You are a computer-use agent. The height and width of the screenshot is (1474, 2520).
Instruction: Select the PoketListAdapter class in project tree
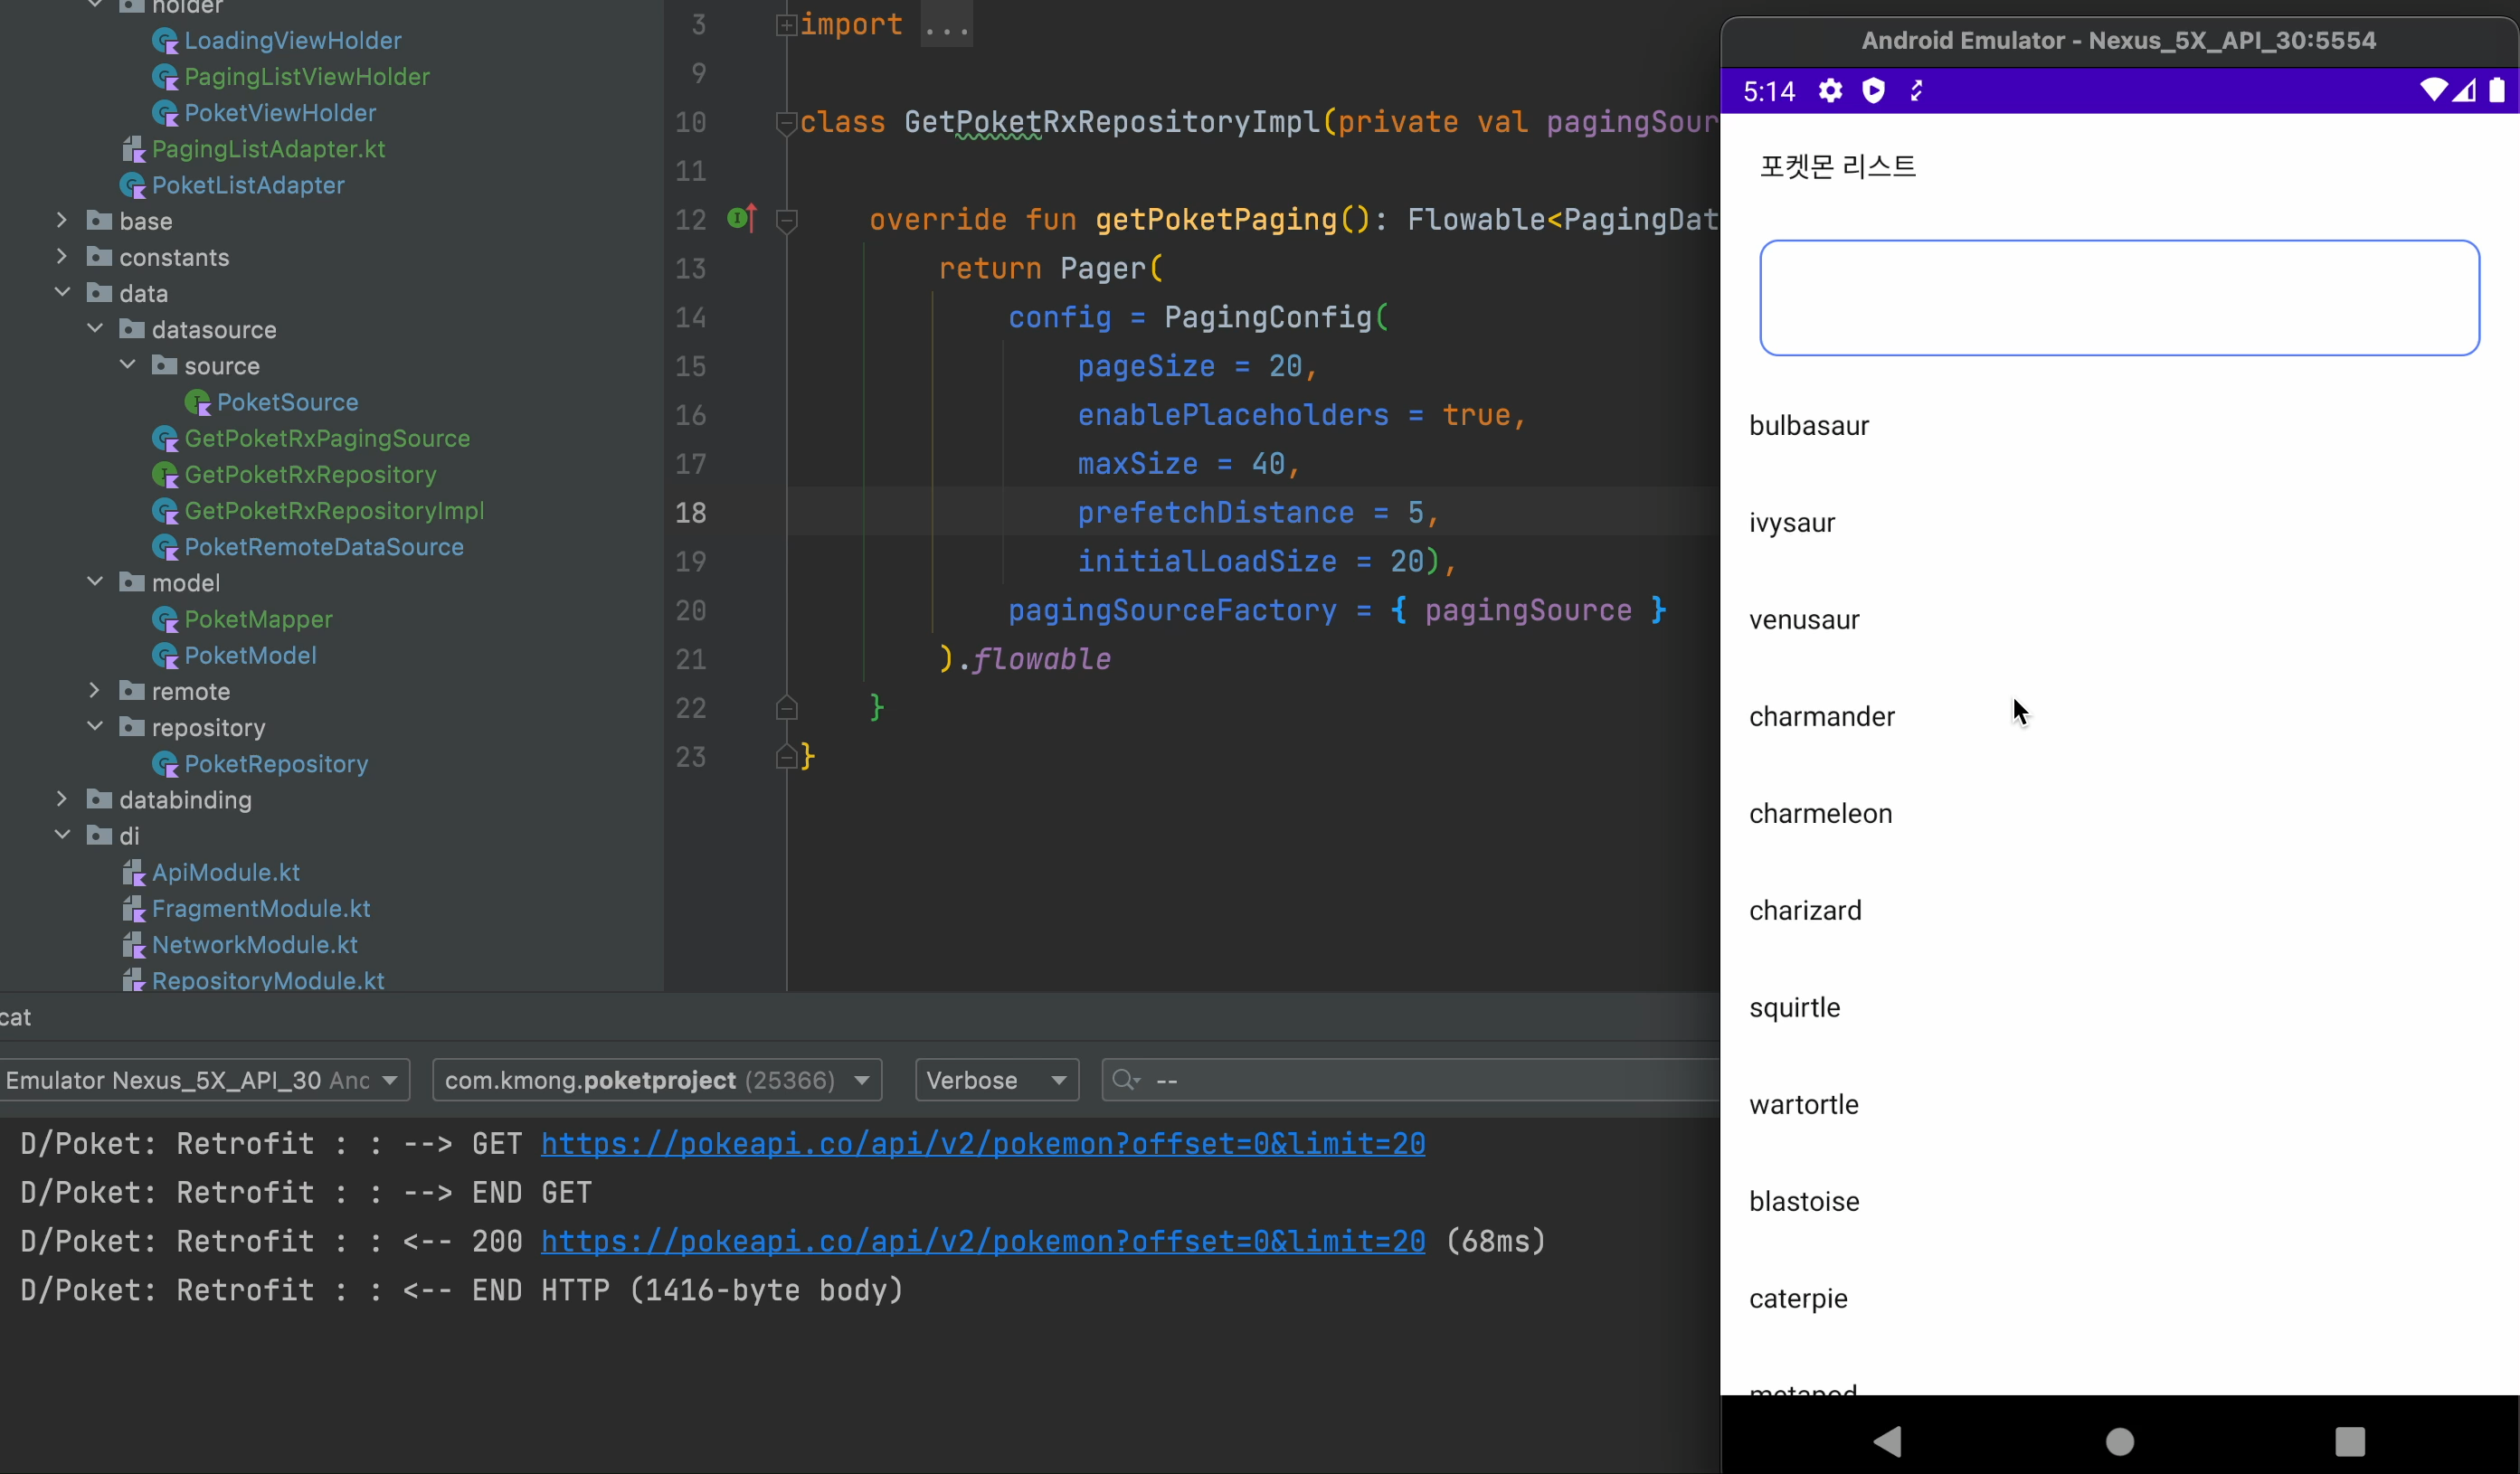pyautogui.click(x=247, y=185)
